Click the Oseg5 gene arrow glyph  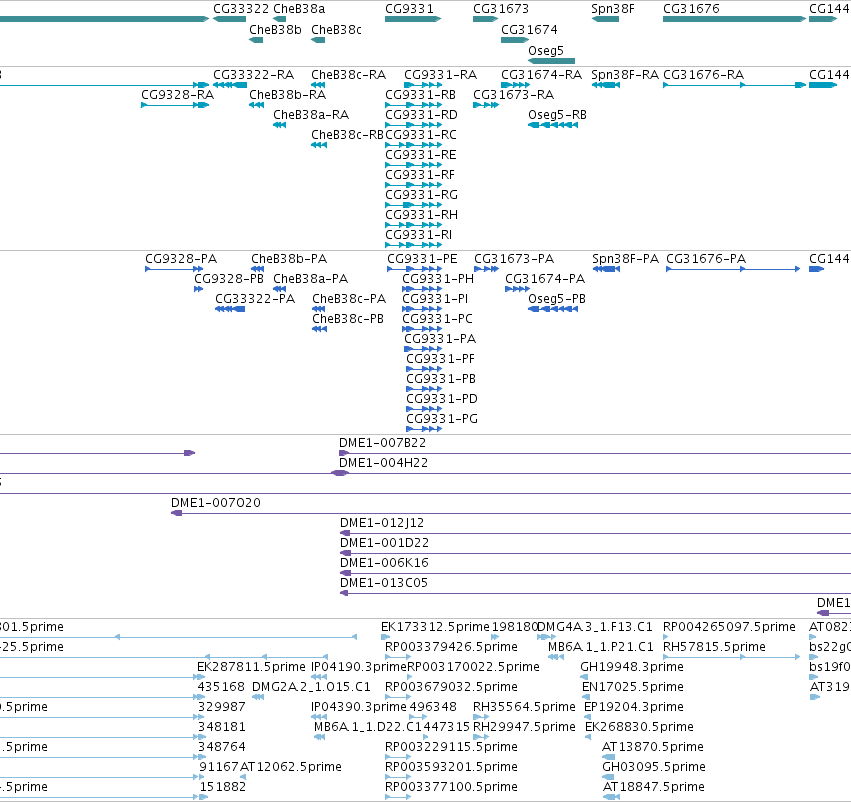click(551, 61)
